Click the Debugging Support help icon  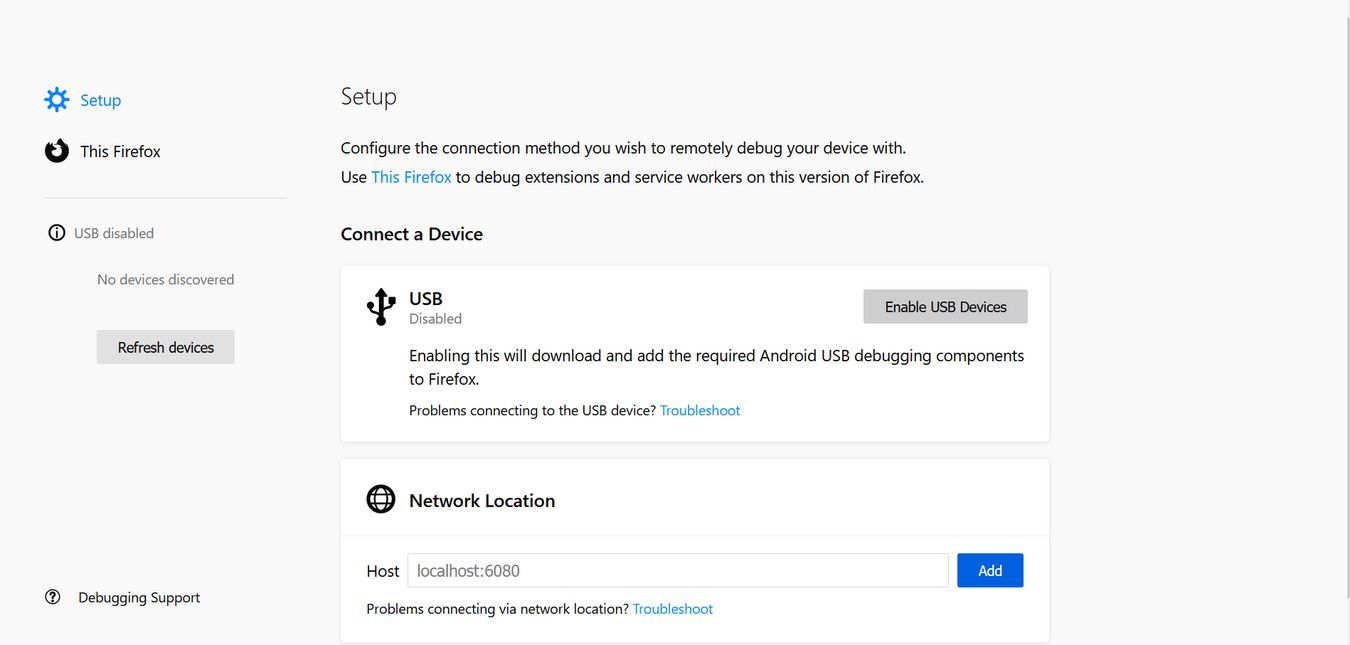tap(52, 596)
